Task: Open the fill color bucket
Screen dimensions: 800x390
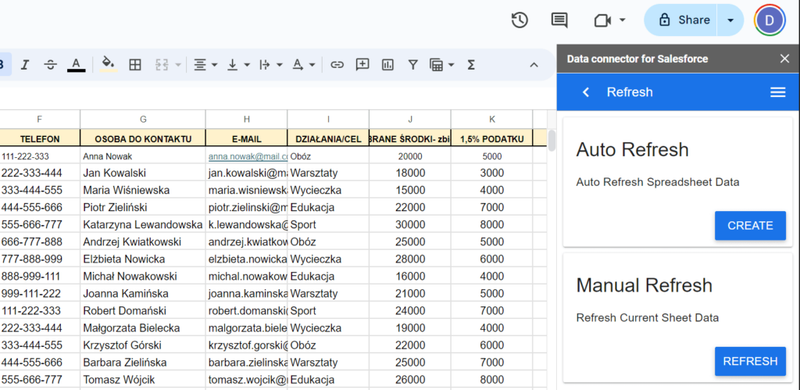Action: tap(108, 64)
